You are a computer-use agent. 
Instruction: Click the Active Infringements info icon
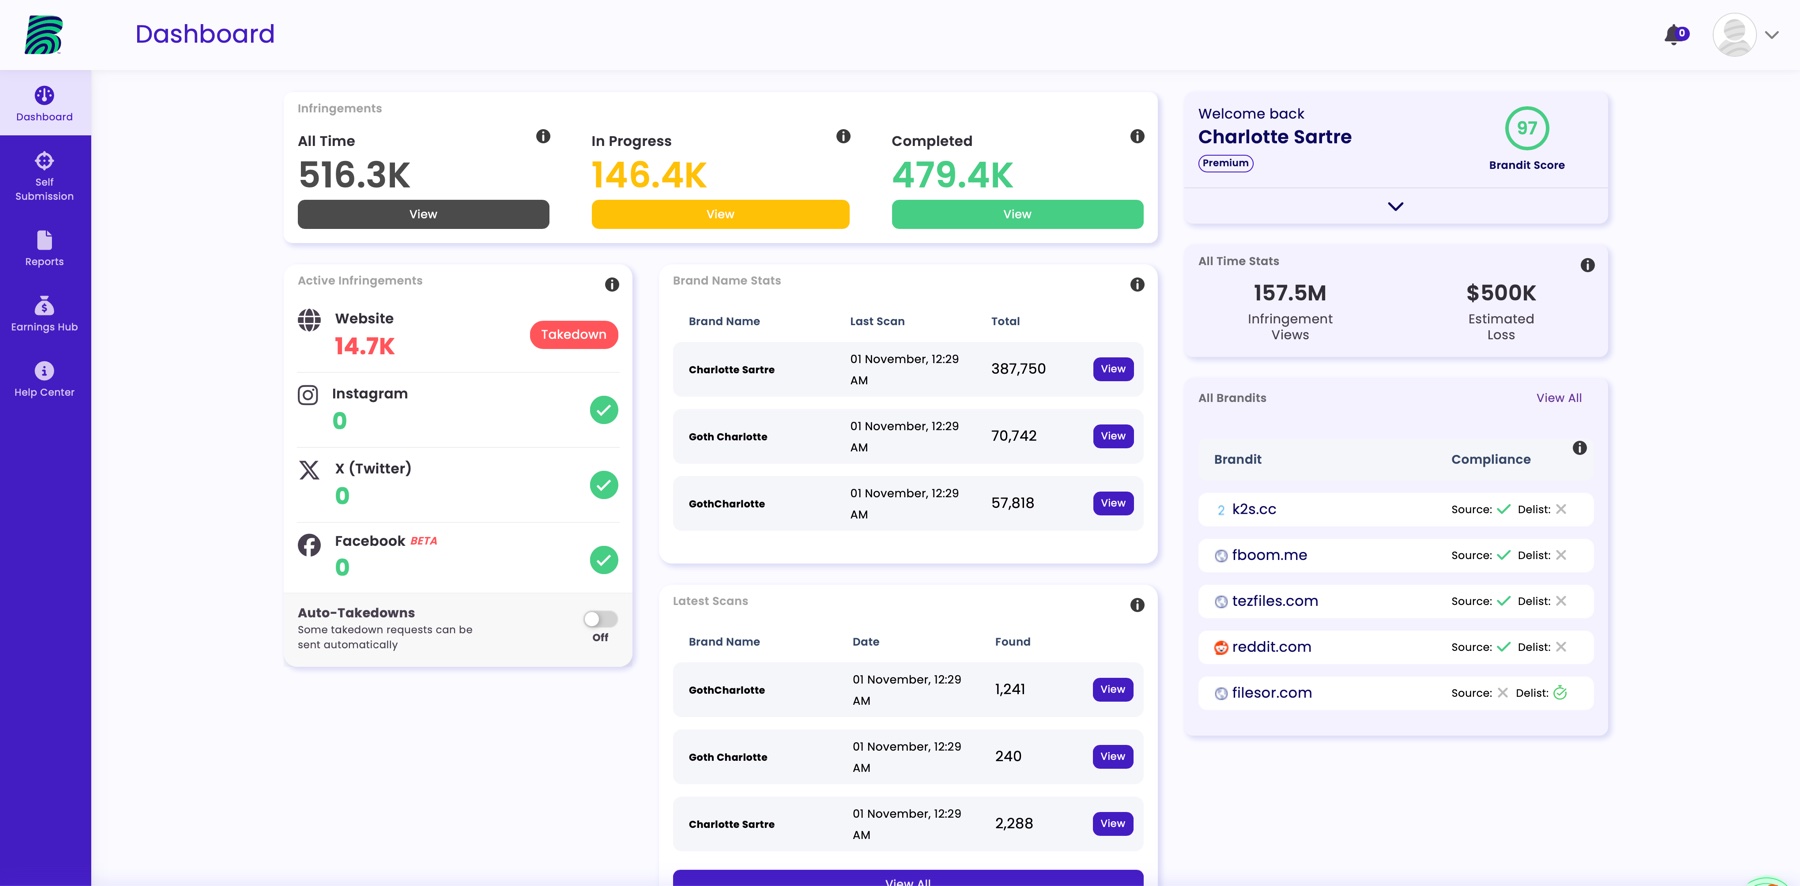point(612,285)
